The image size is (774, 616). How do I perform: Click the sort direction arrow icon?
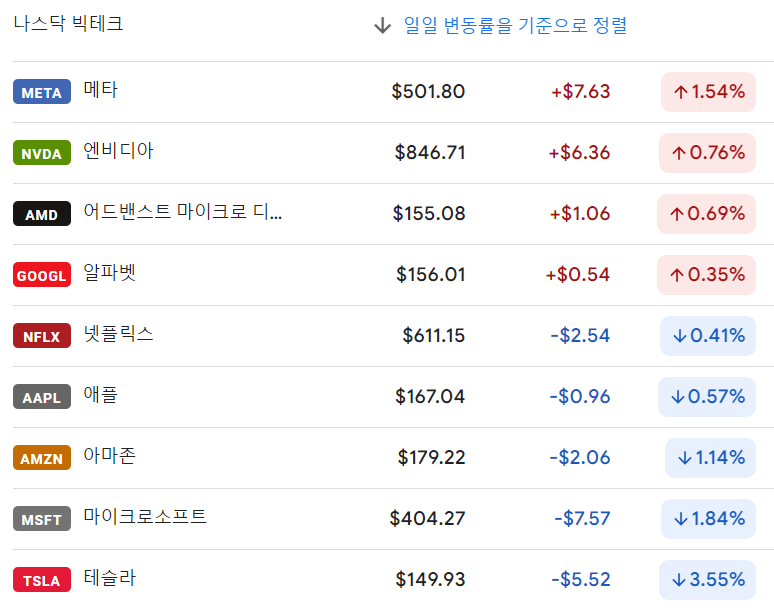382,26
